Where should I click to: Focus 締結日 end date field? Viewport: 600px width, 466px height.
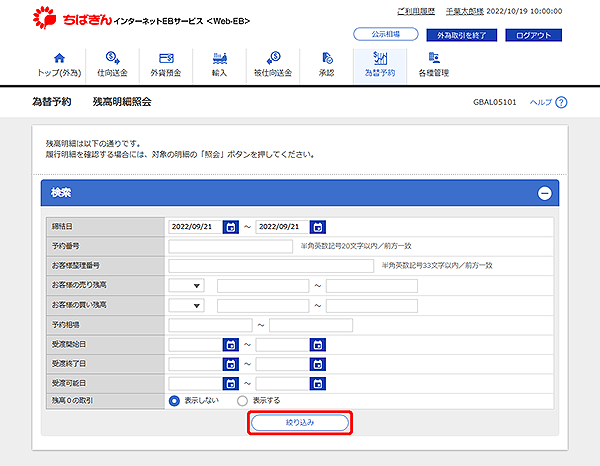click(283, 227)
